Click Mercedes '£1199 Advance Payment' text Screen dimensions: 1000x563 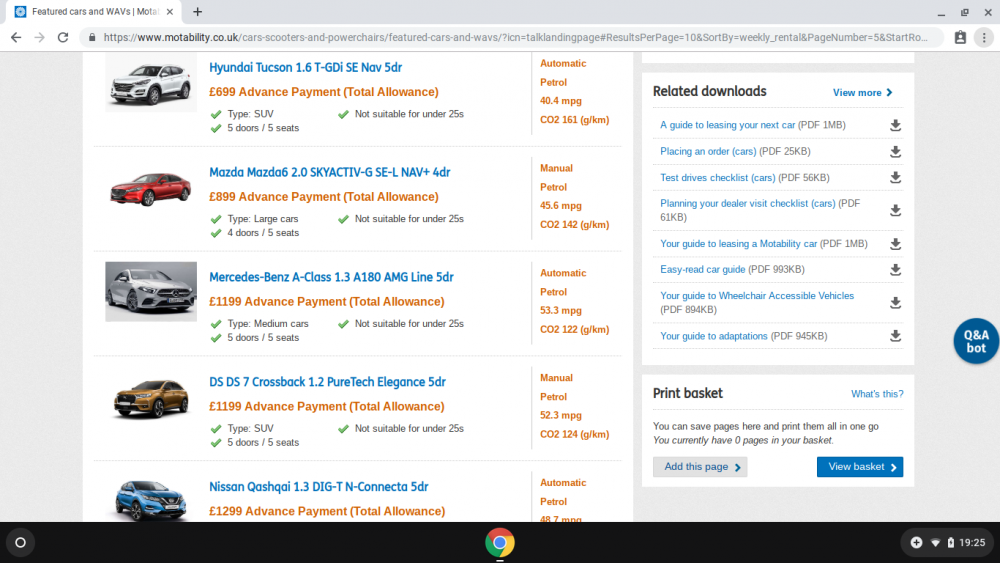coord(327,302)
